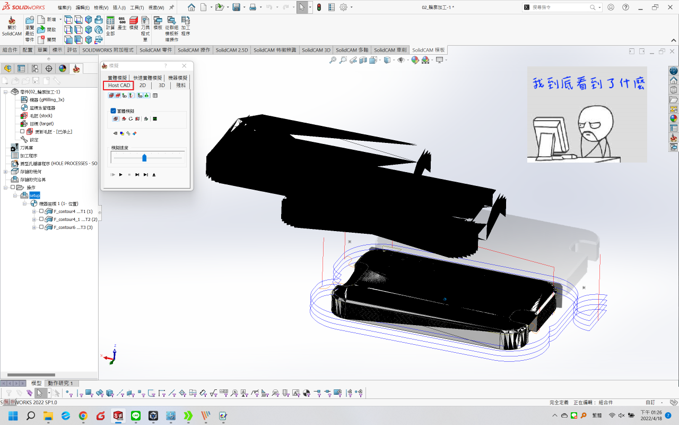The image size is (679, 425).
Task: Expand the top part tree node
Action: [x=6, y=92]
